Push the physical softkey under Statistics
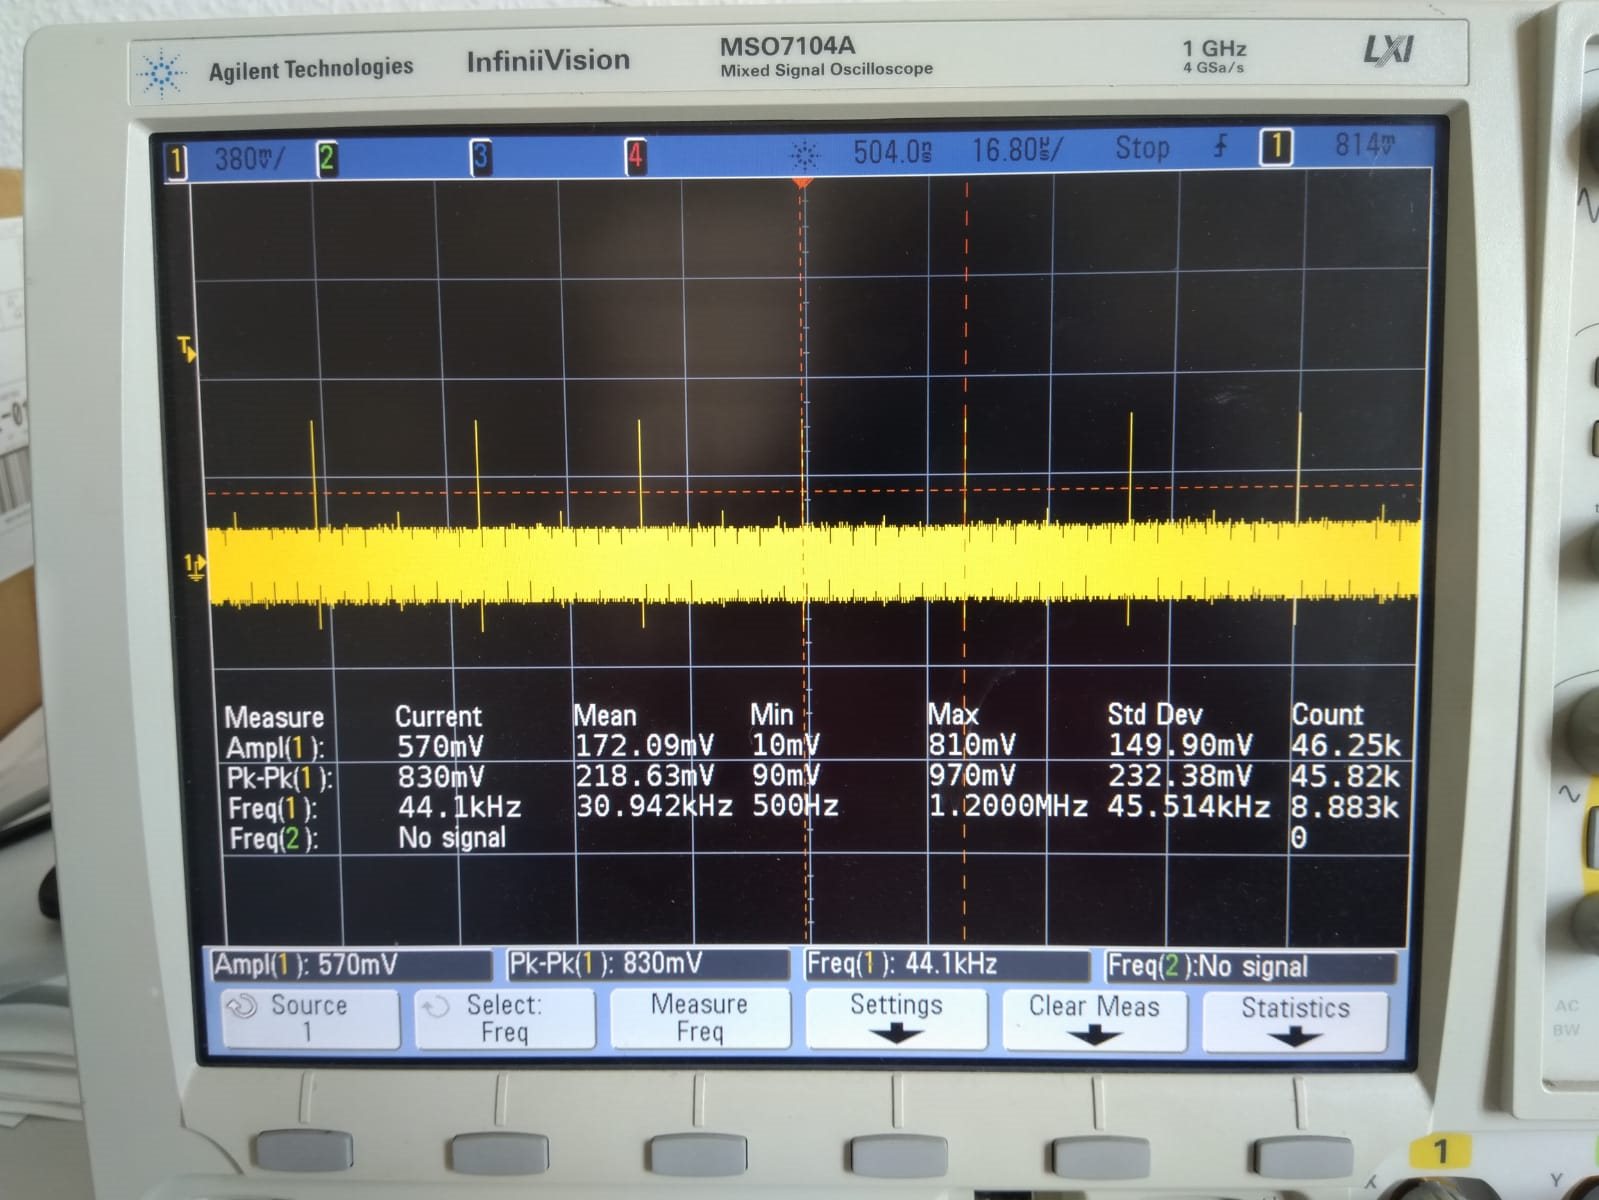The image size is (1599, 1200). [x=1304, y=1157]
